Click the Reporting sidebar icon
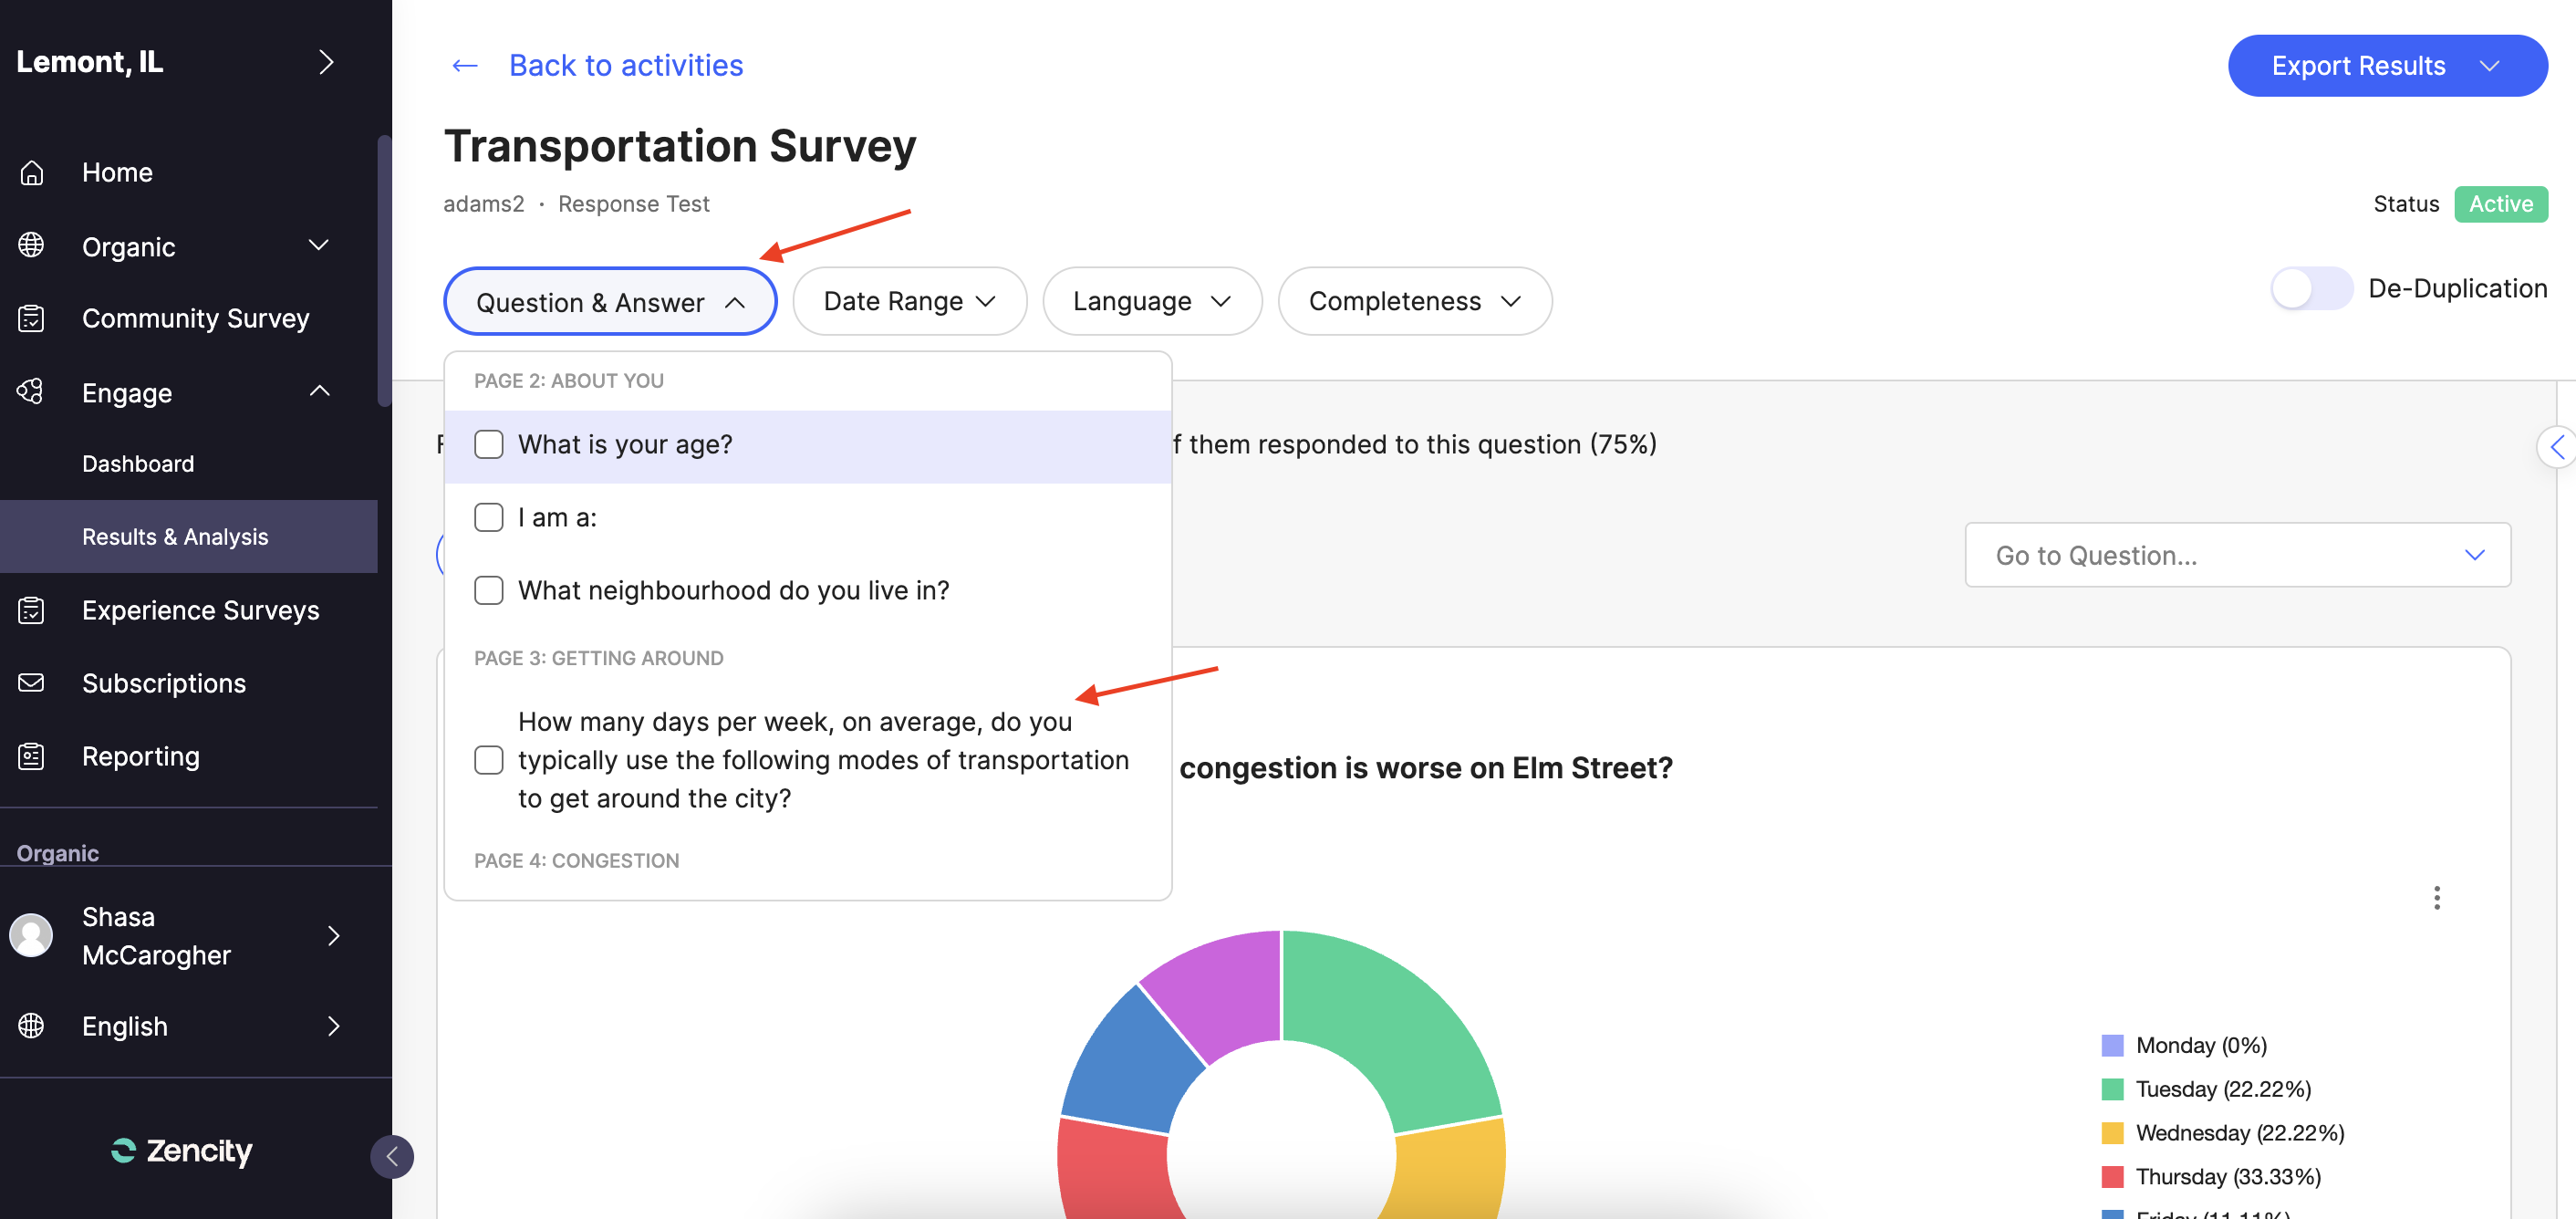Viewport: 2576px width, 1219px height. coord(32,756)
